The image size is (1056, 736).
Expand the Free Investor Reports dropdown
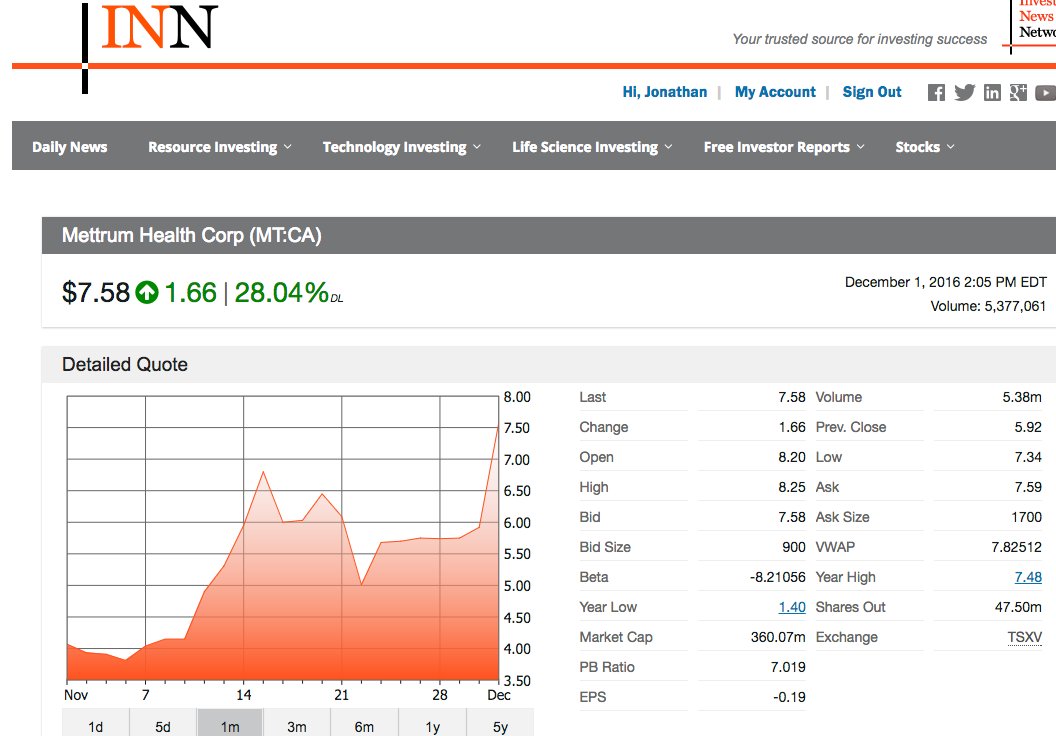(785, 147)
